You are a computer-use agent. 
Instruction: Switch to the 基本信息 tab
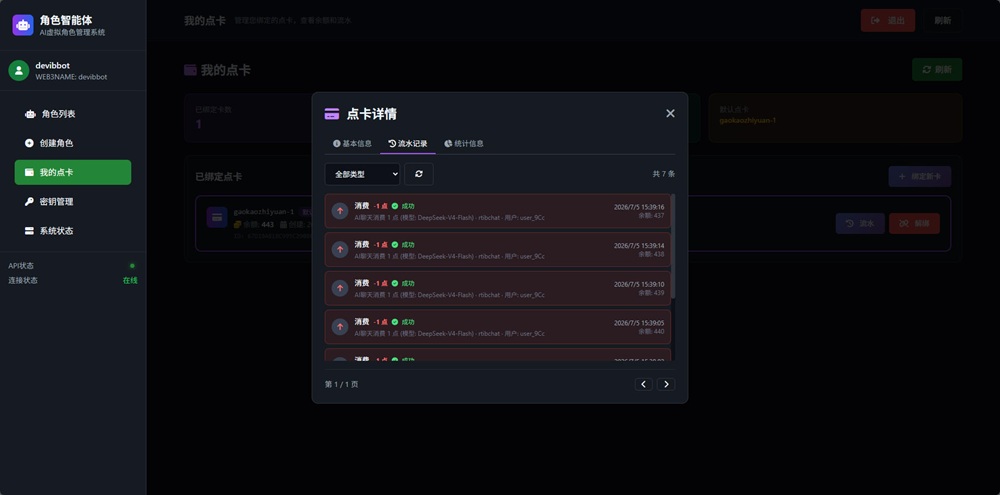353,144
